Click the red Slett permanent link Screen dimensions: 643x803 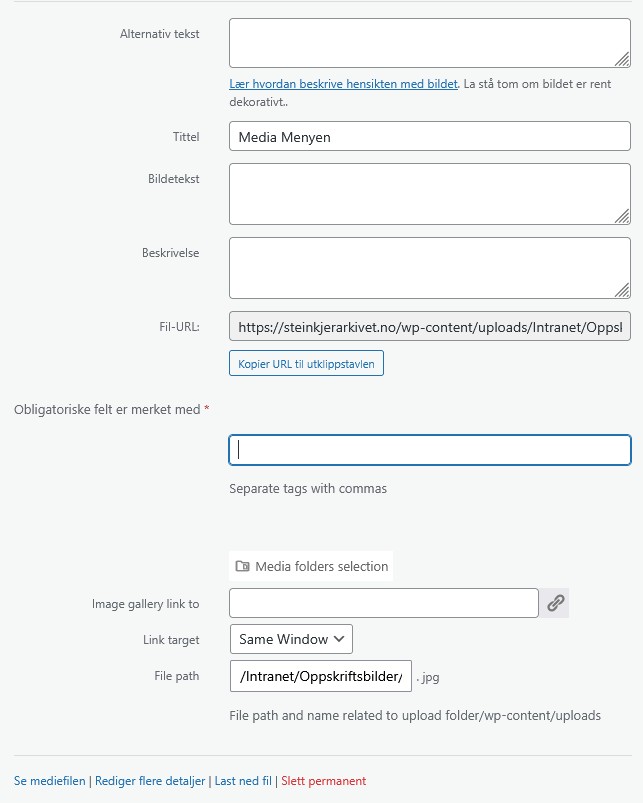tap(324, 781)
